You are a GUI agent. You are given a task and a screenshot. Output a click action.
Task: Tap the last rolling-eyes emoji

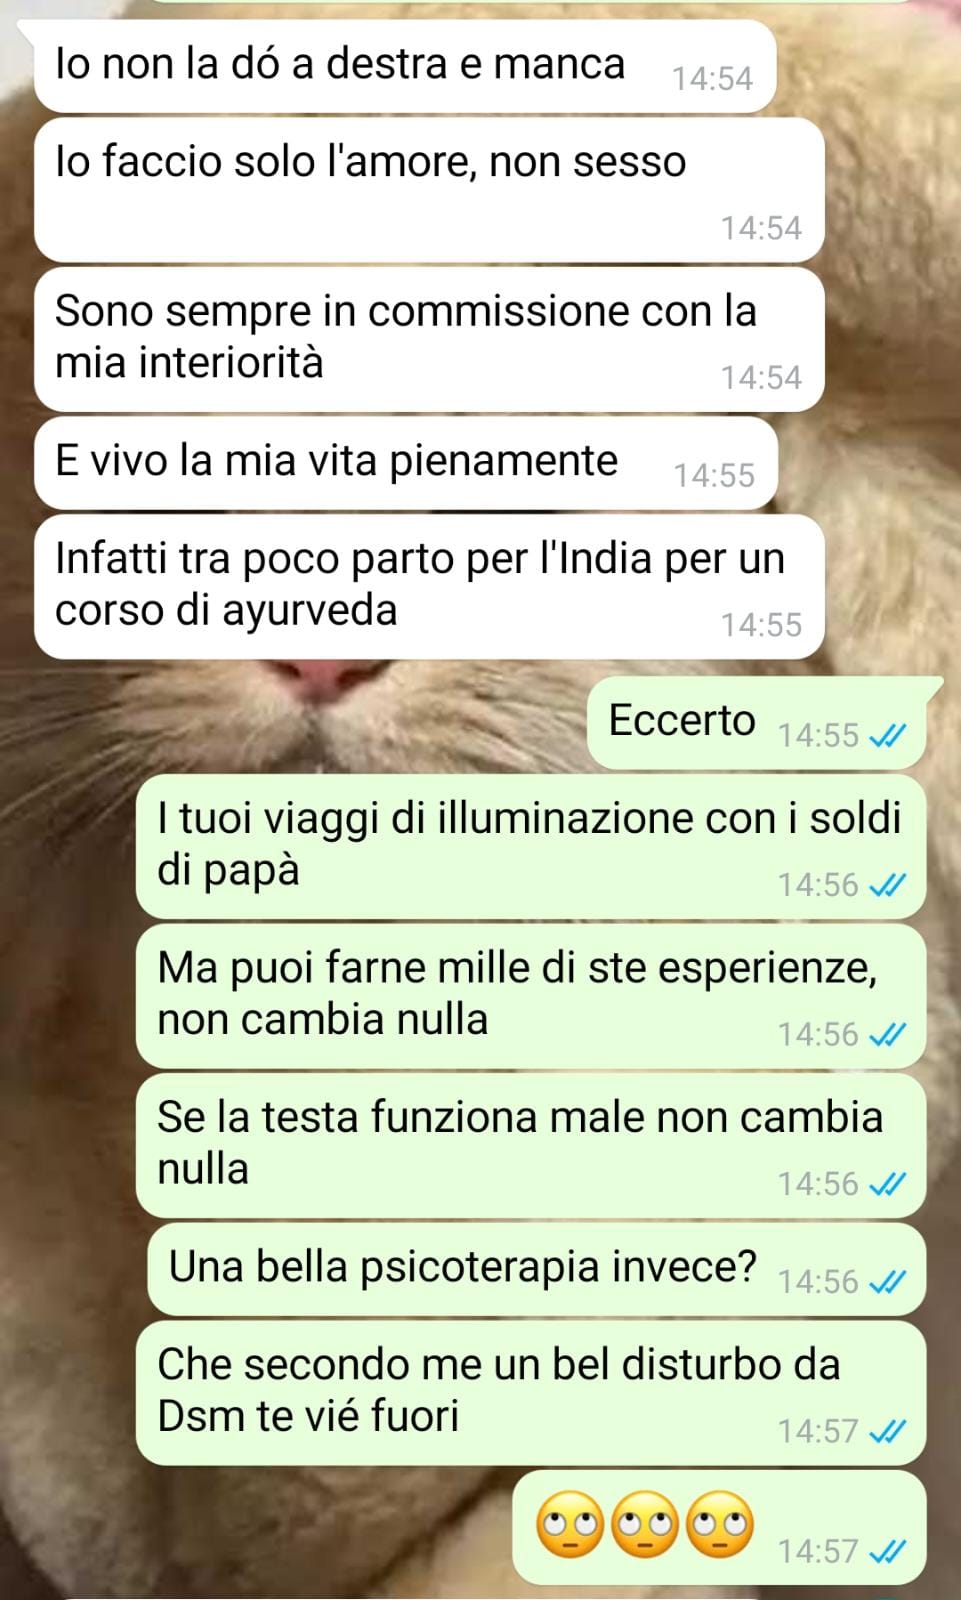(721, 1526)
